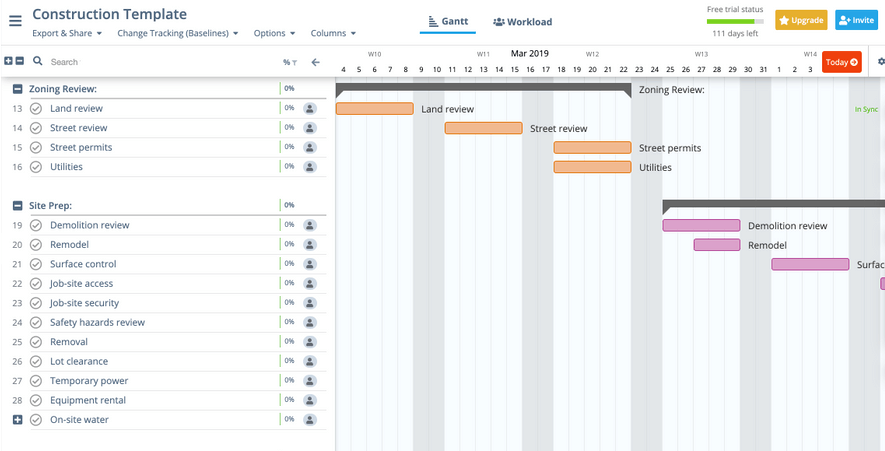
Task: Select the Equipment rental task name
Action: [x=88, y=400]
